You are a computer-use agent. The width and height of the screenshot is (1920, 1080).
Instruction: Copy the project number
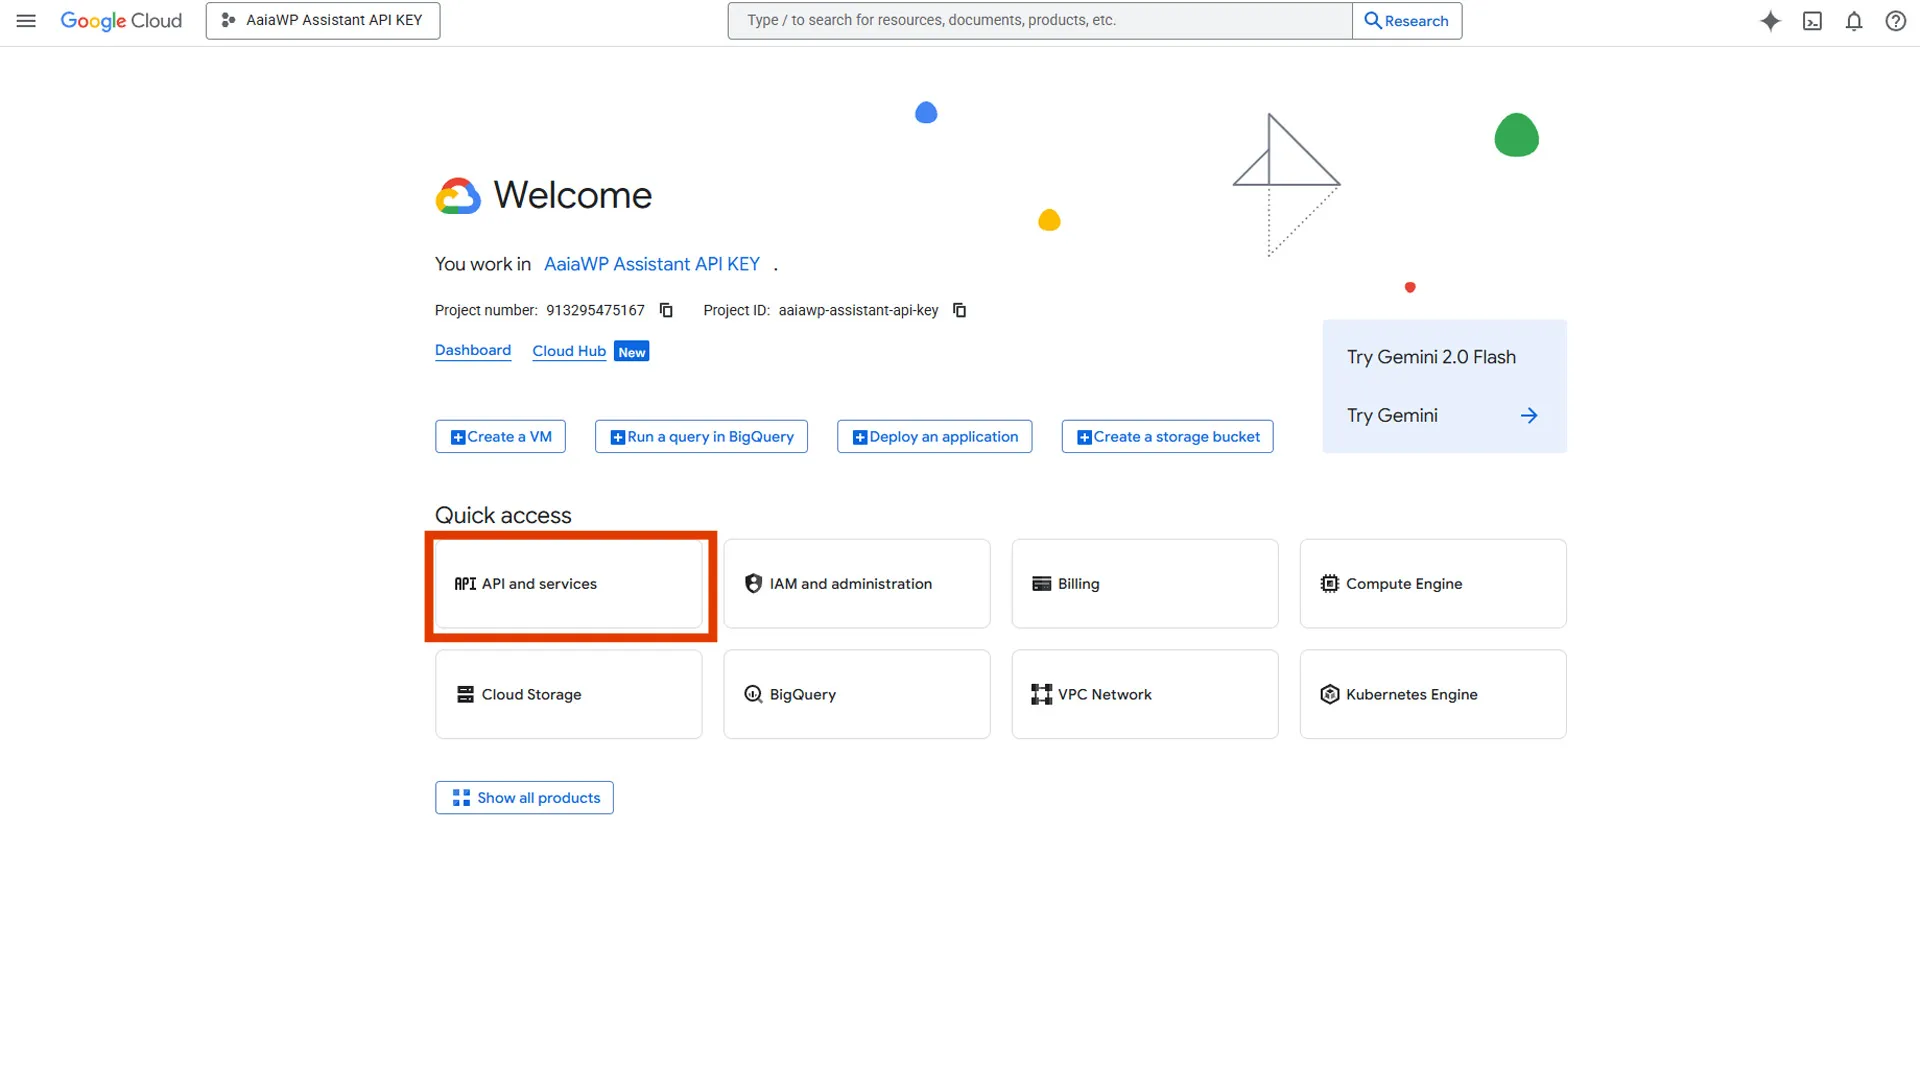coord(666,310)
